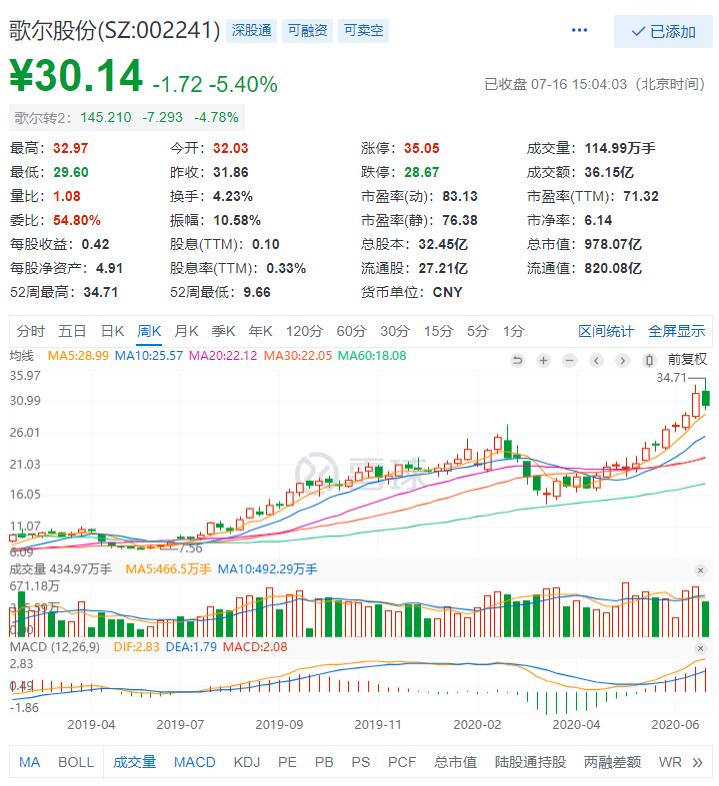The width and height of the screenshot is (719, 786).
Task: Click the 可融资 tag
Action: tap(307, 31)
